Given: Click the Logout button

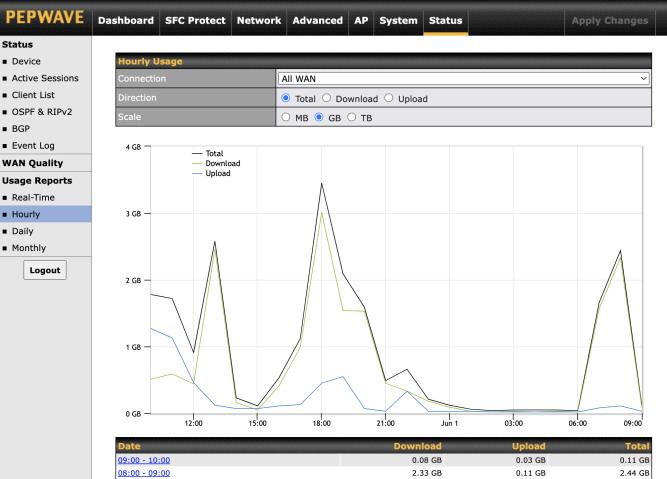Looking at the screenshot, I should click(45, 270).
